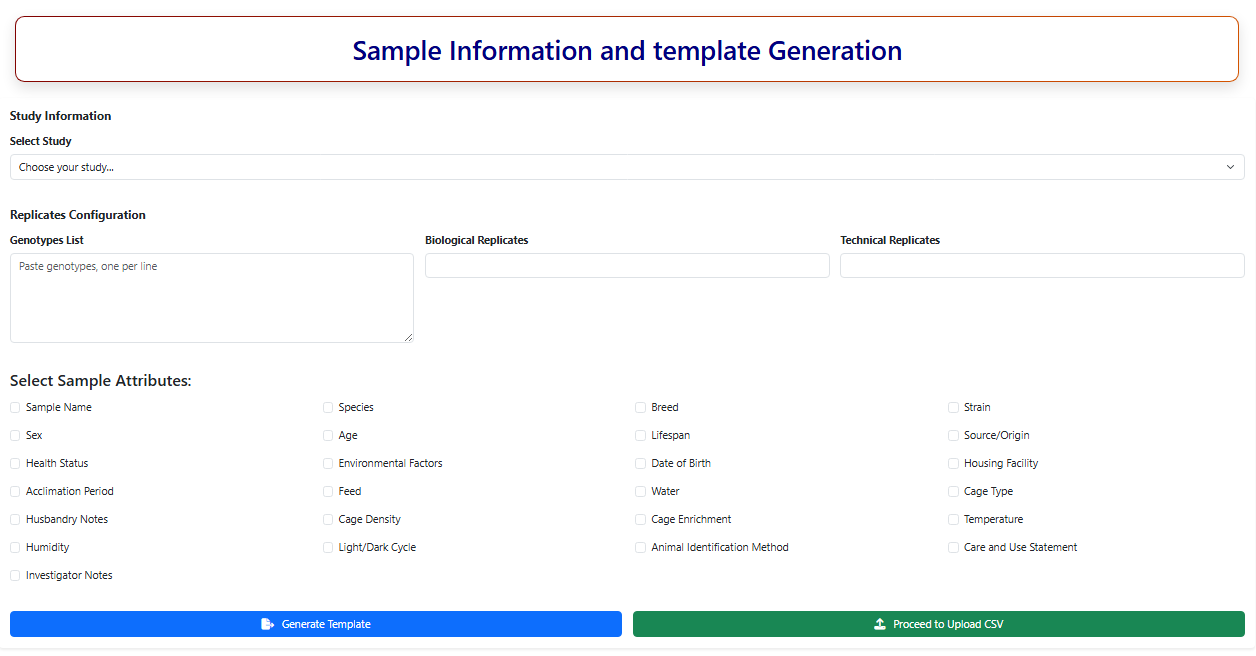Screen dimensions: 1256x656
Task: Select the Strain attribute checkbox
Action: pyautogui.click(x=953, y=408)
